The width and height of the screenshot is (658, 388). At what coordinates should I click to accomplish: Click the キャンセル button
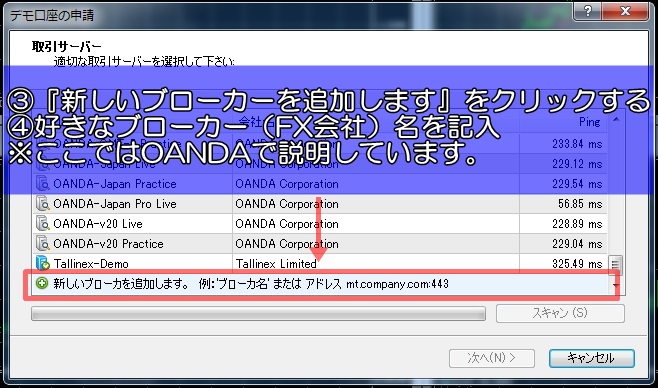coord(592,358)
